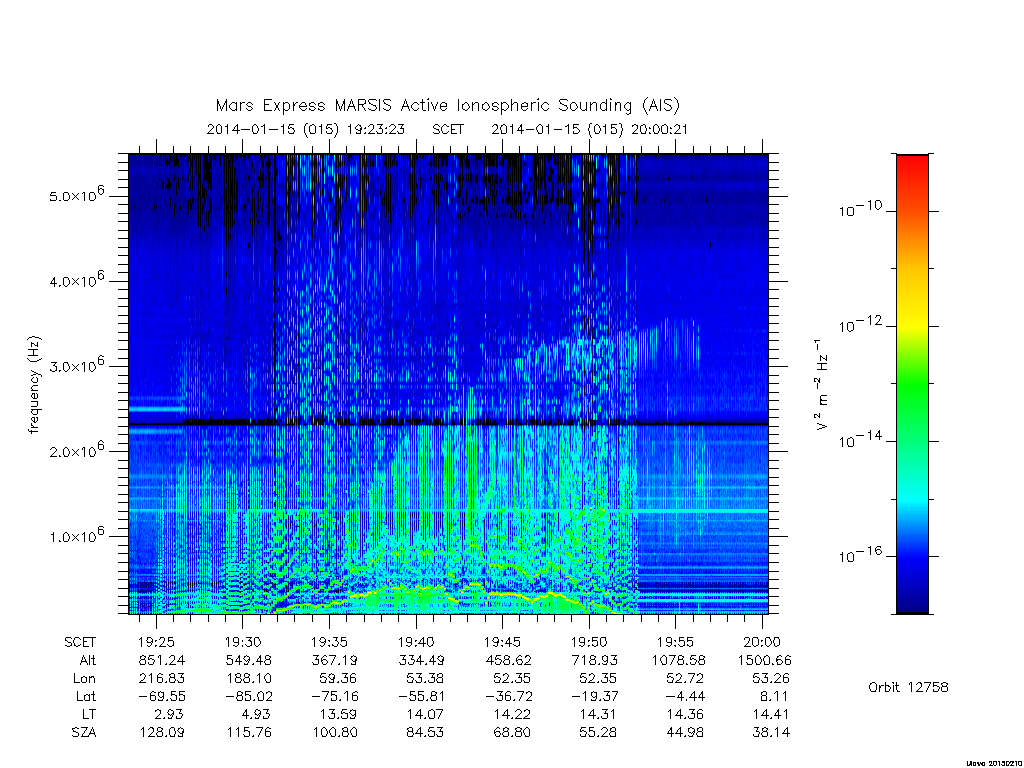Click the "SCET" row label below the plot
1024x768 pixels.
pyautogui.click(x=80, y=643)
